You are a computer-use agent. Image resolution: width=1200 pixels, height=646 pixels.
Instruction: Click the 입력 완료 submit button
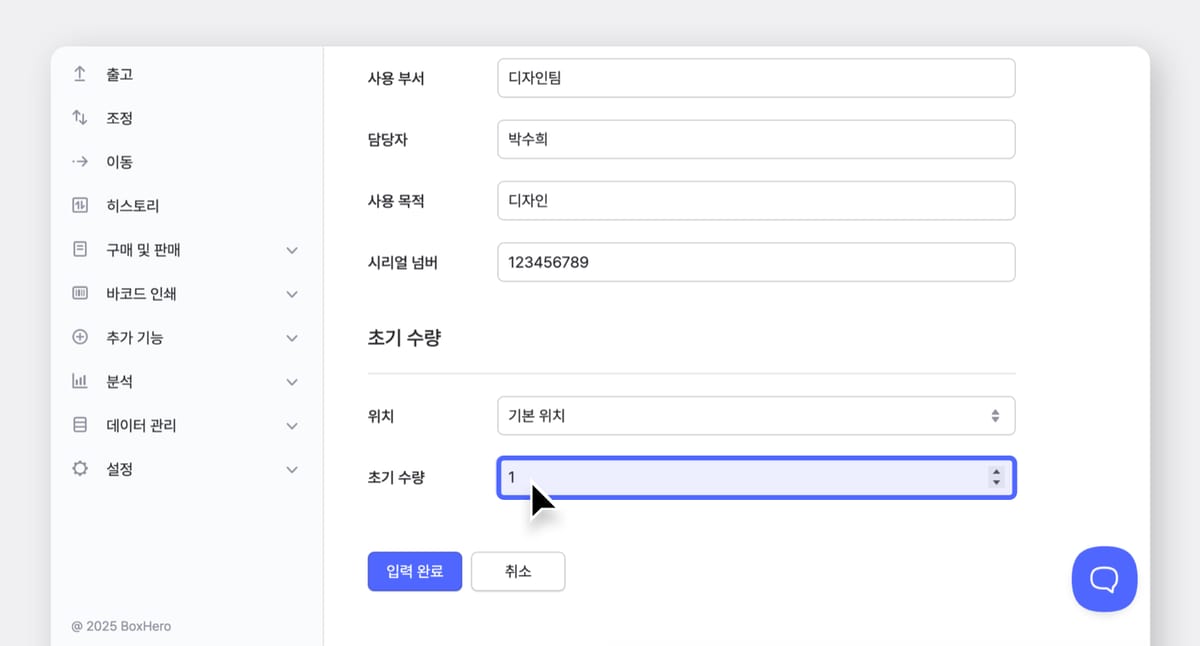coord(415,571)
